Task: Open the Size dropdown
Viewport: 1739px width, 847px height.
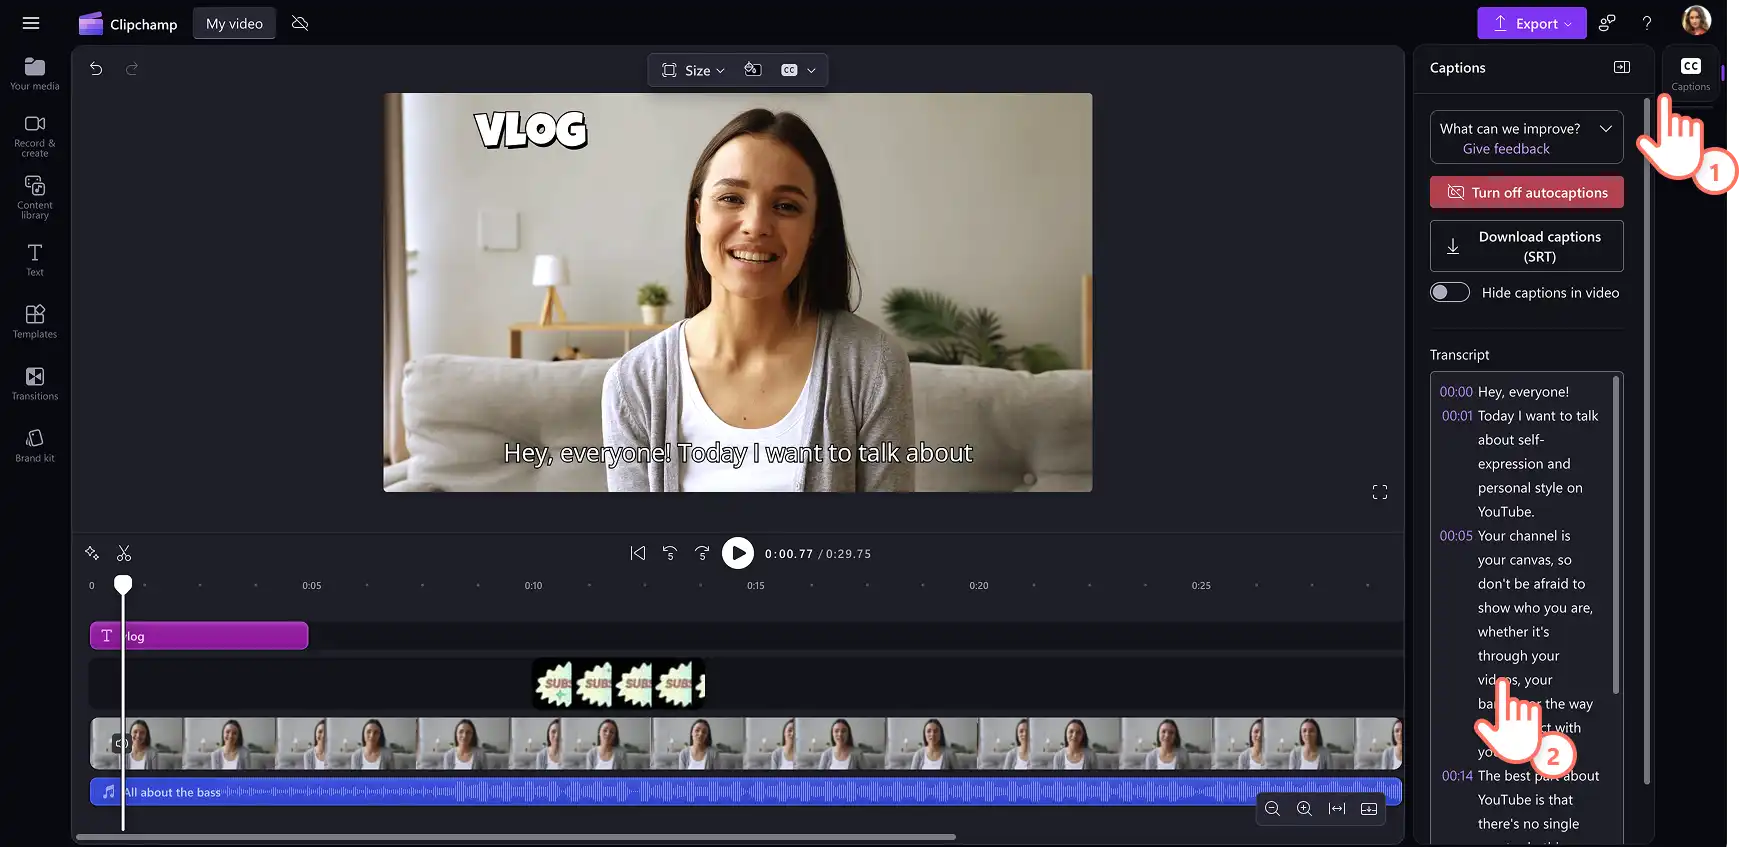Action: click(693, 70)
